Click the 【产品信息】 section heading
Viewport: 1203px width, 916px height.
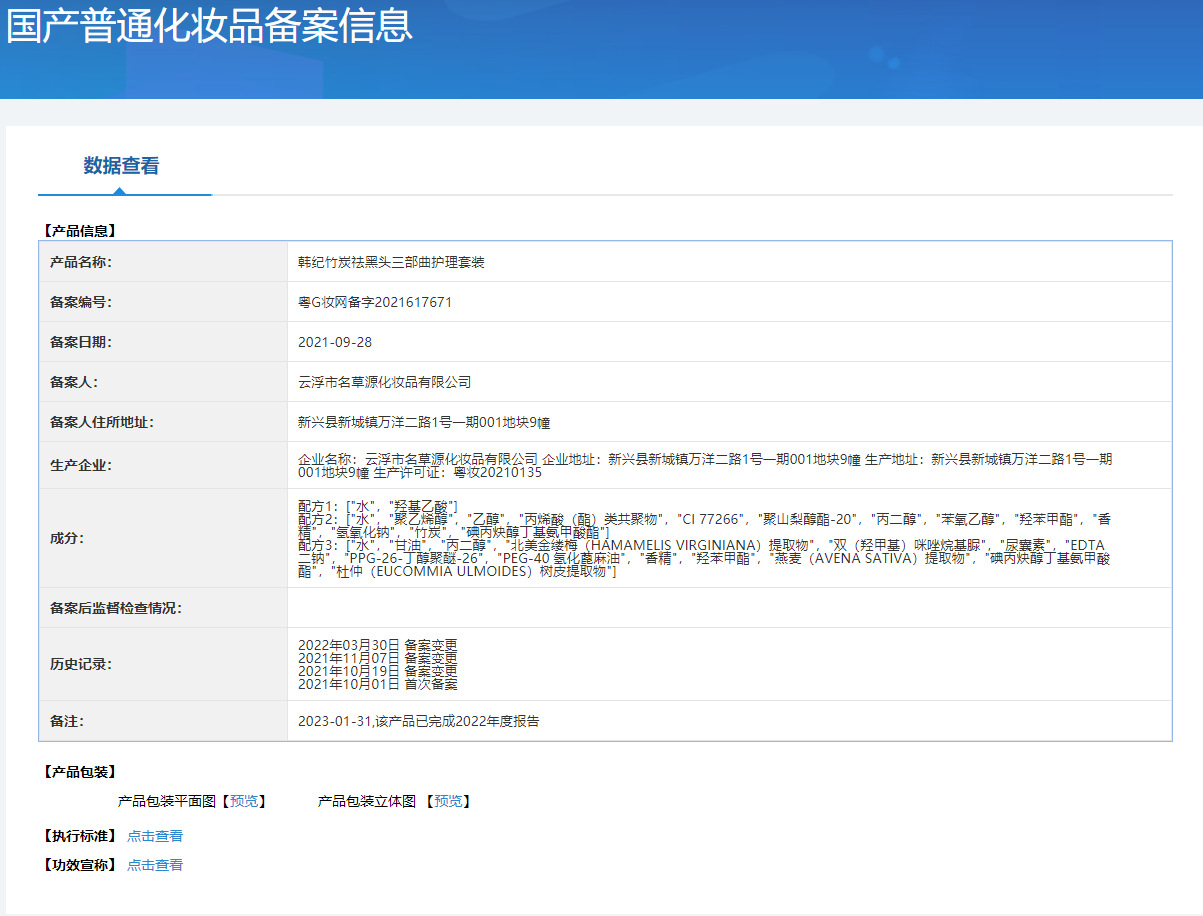[80, 231]
